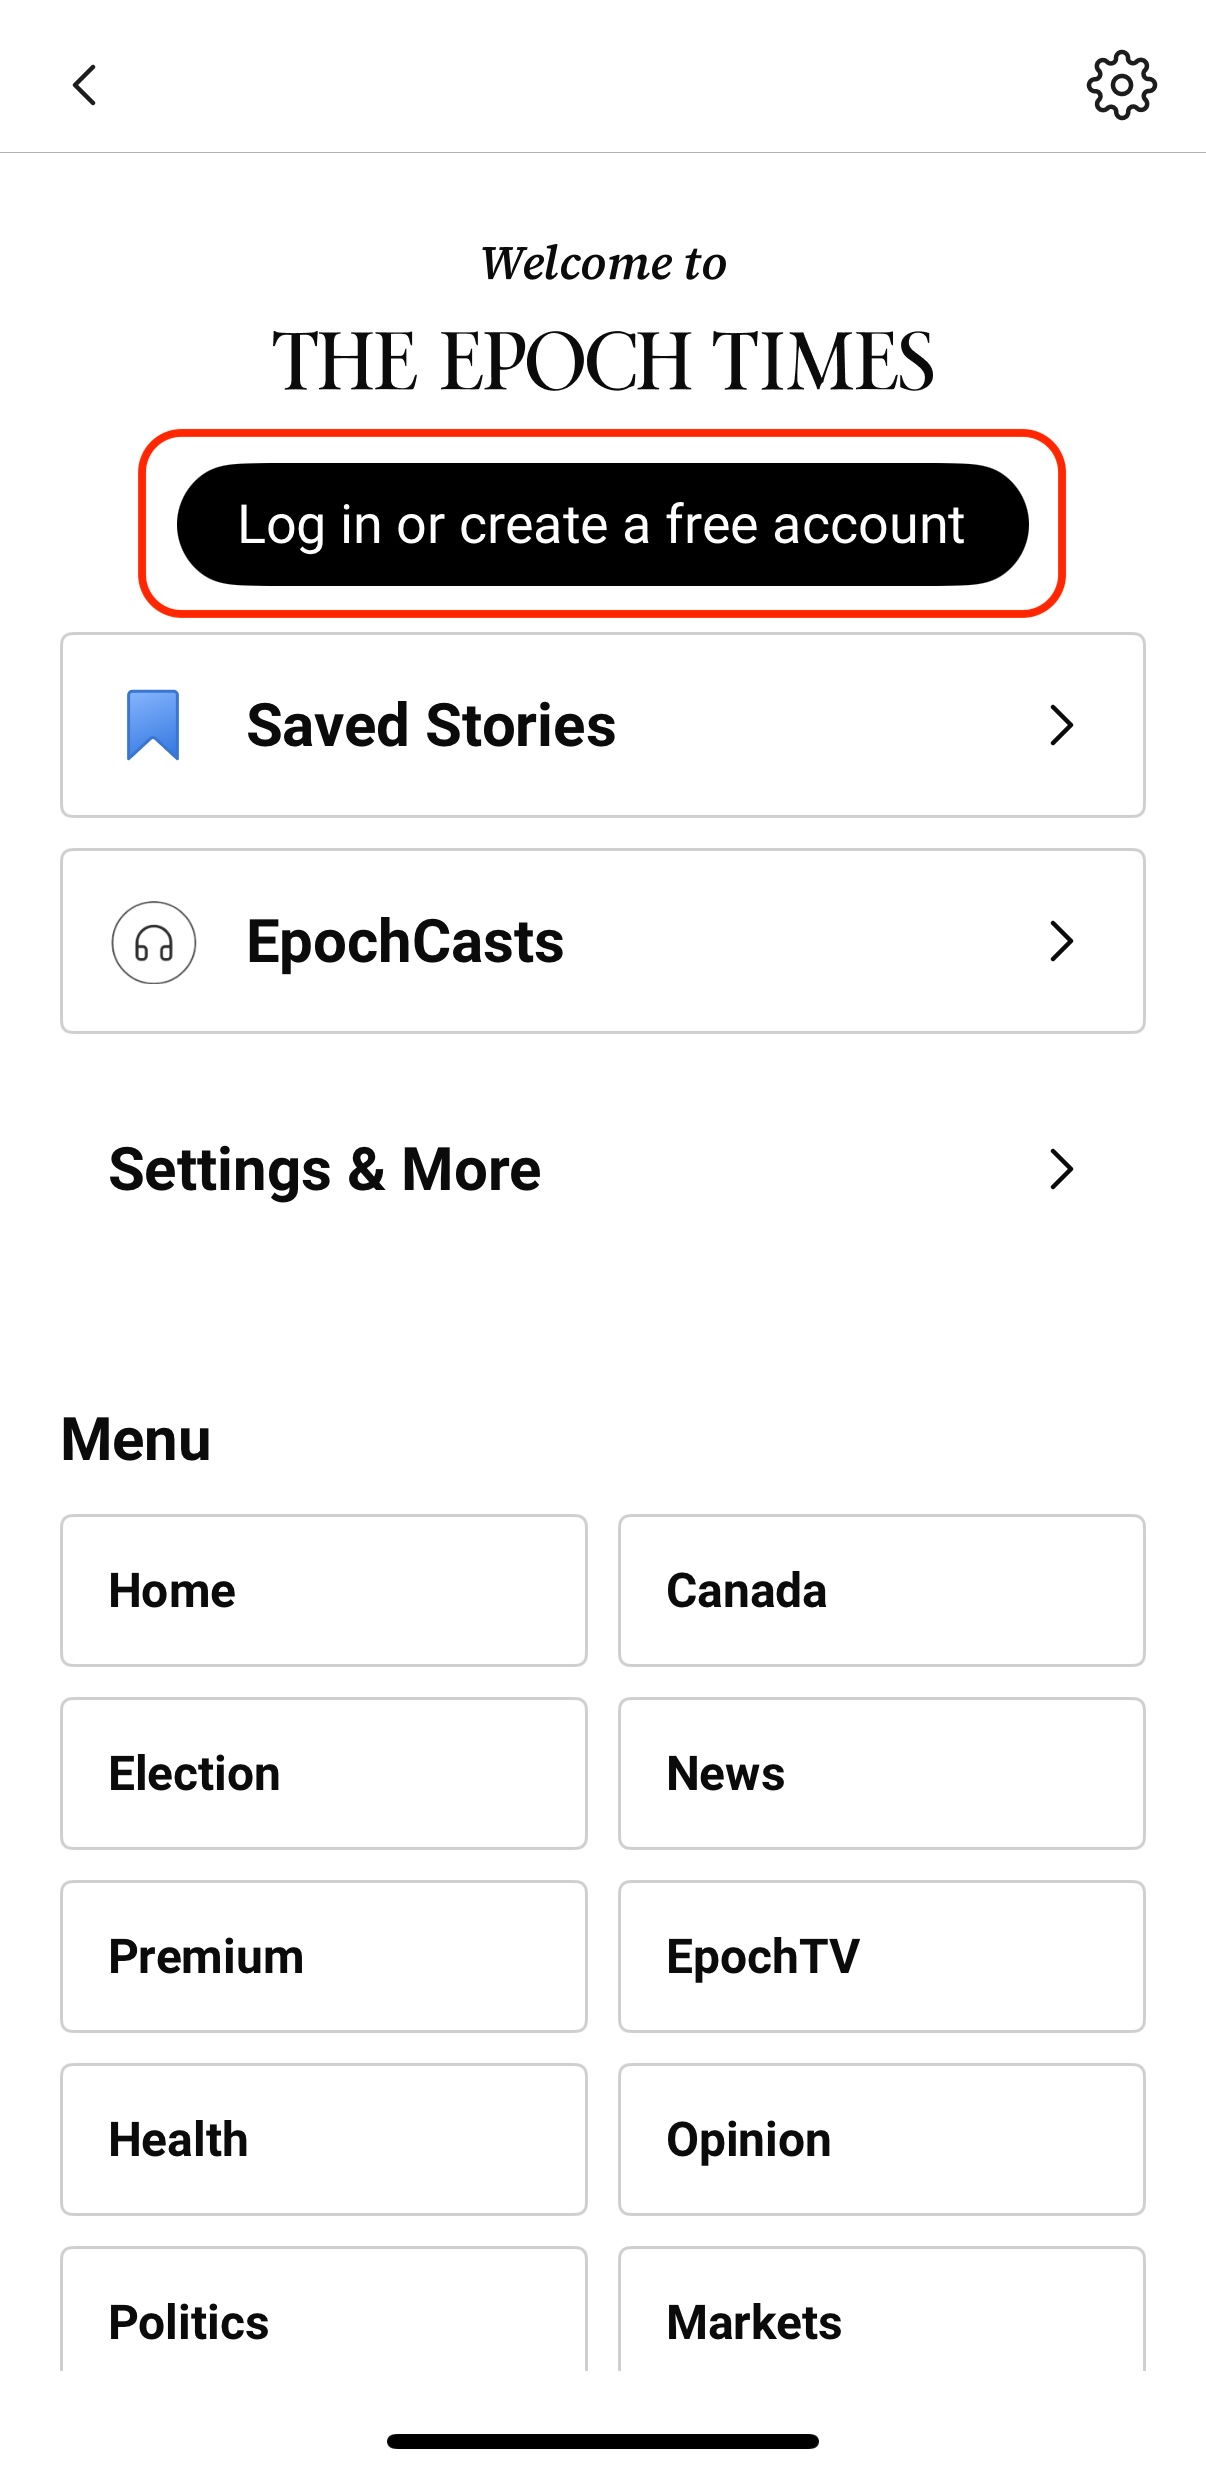Go to the Home section
1206x2473 pixels.
(x=323, y=1590)
